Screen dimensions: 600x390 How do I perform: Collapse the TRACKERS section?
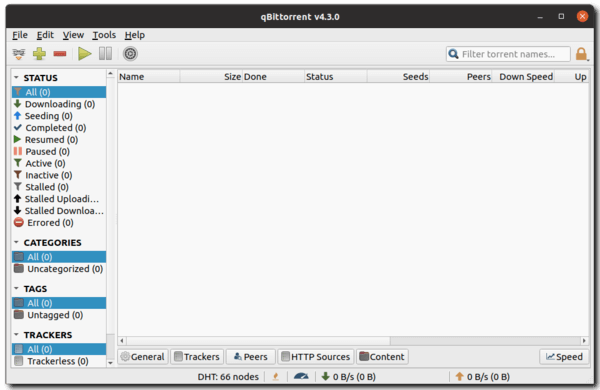pos(16,335)
